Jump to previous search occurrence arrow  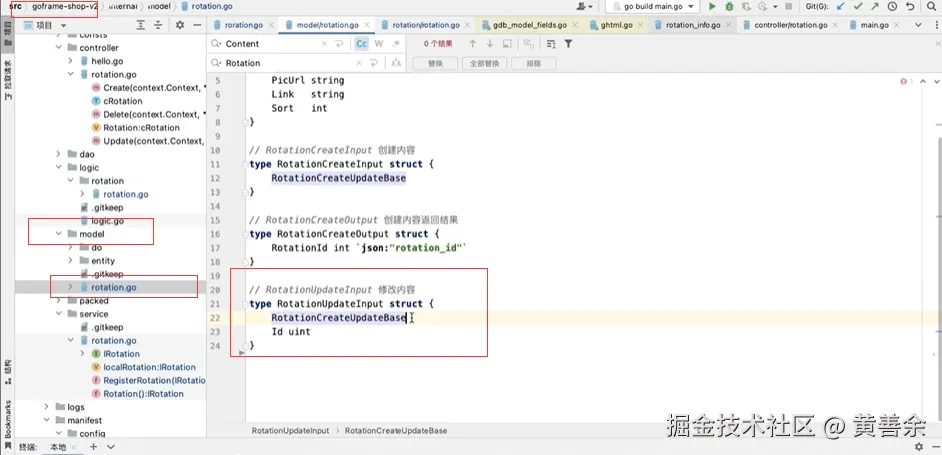pos(472,44)
